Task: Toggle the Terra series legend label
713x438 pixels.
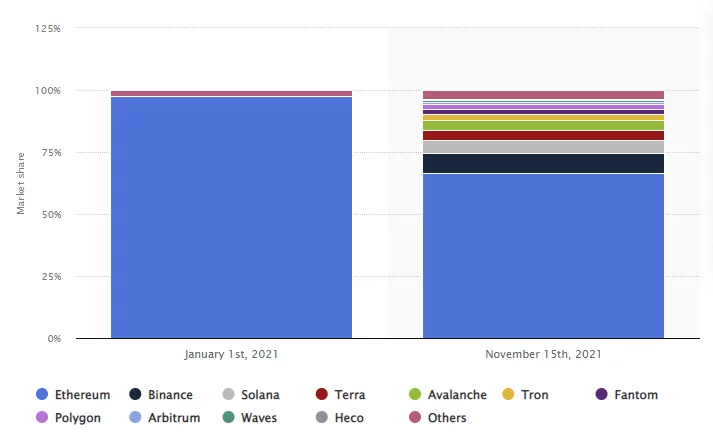Action: coord(349,395)
